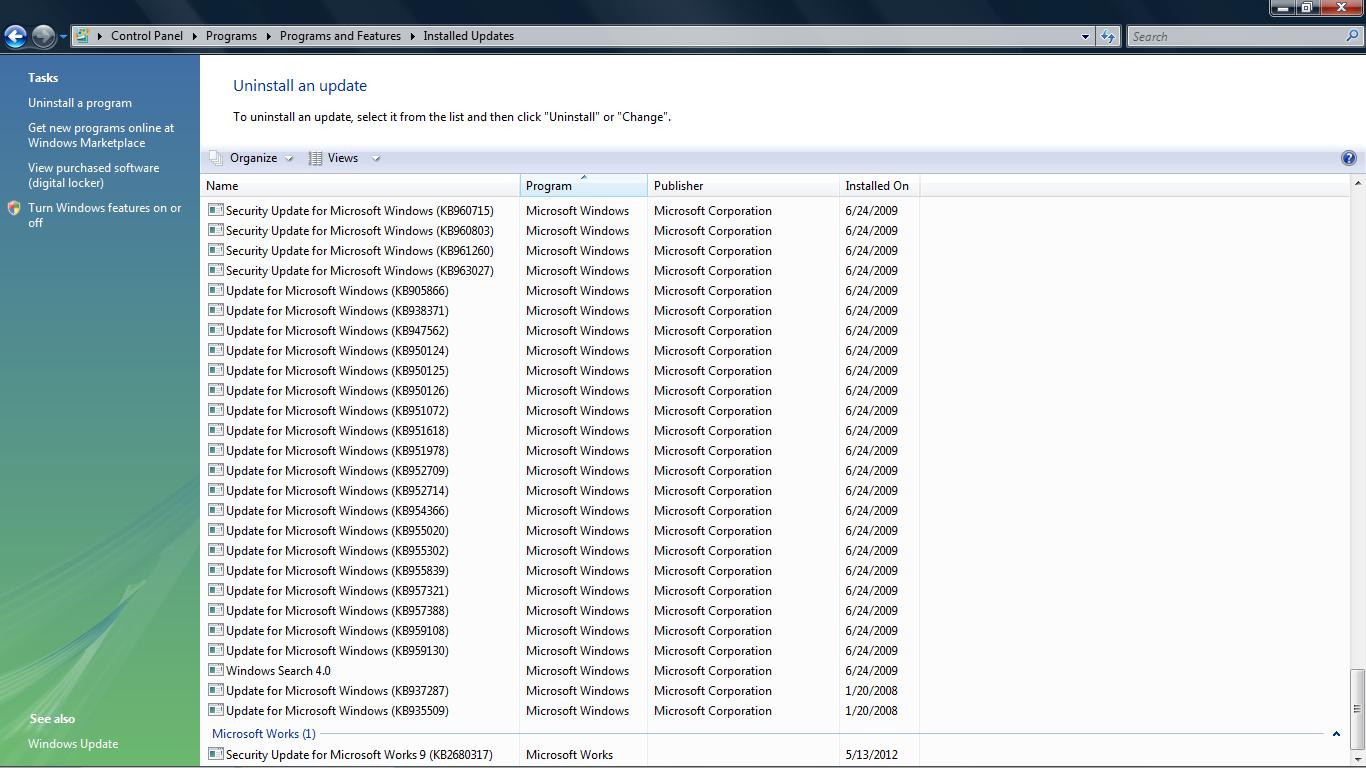Viewport: 1366px width, 768px height.
Task: Select the Microsoft Works (1) group header
Action: point(263,734)
